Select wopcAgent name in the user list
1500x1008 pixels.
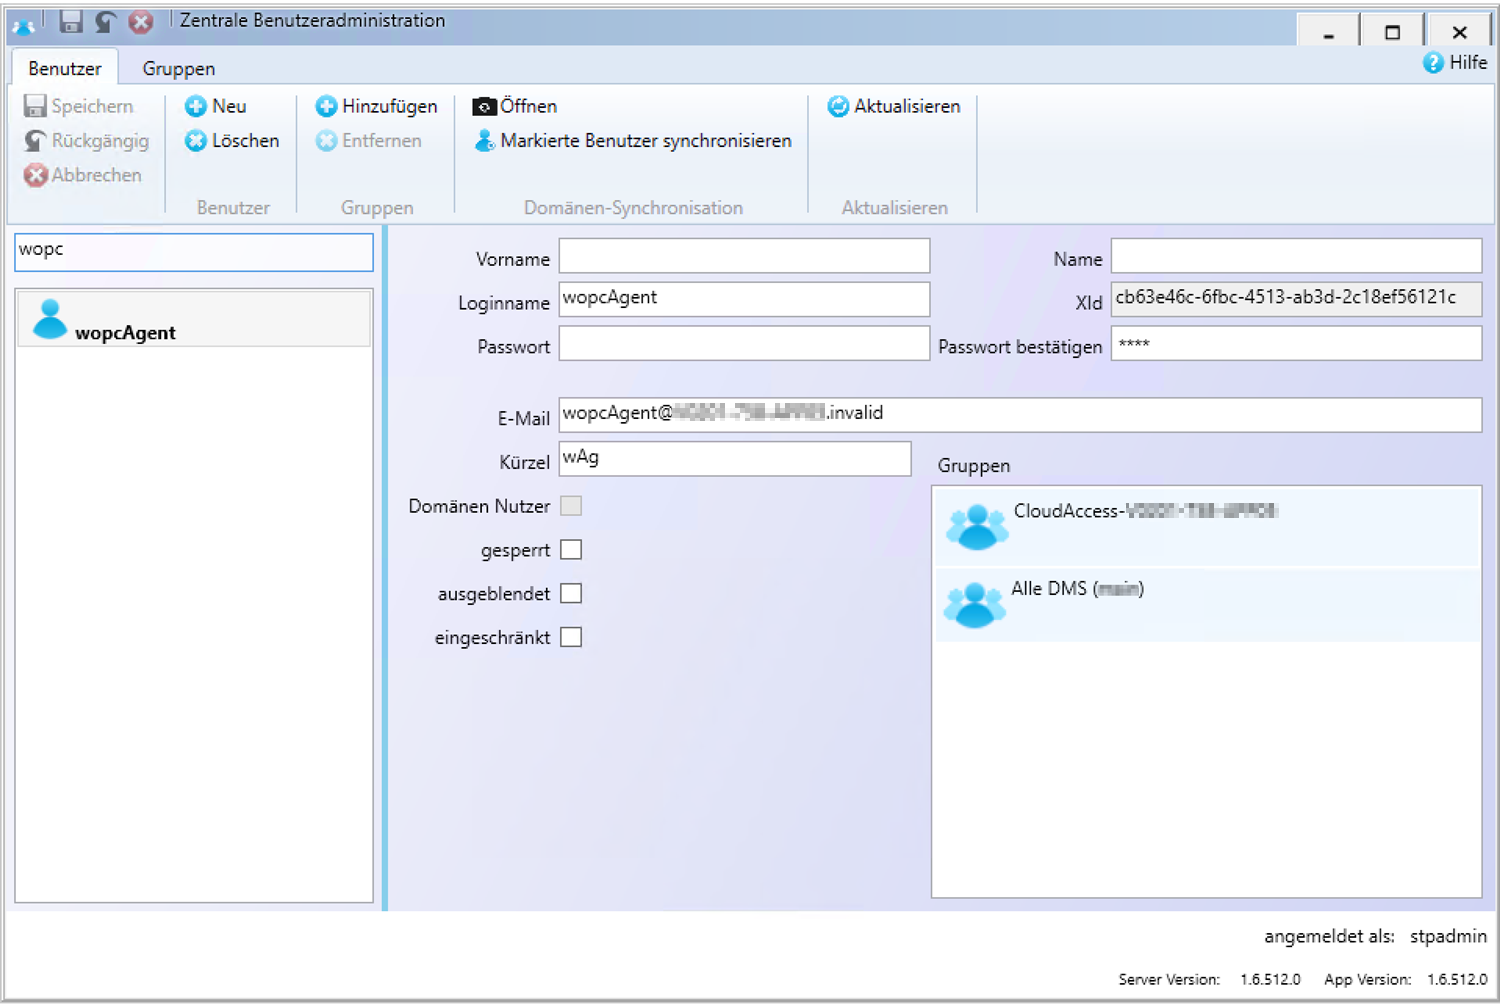(125, 333)
